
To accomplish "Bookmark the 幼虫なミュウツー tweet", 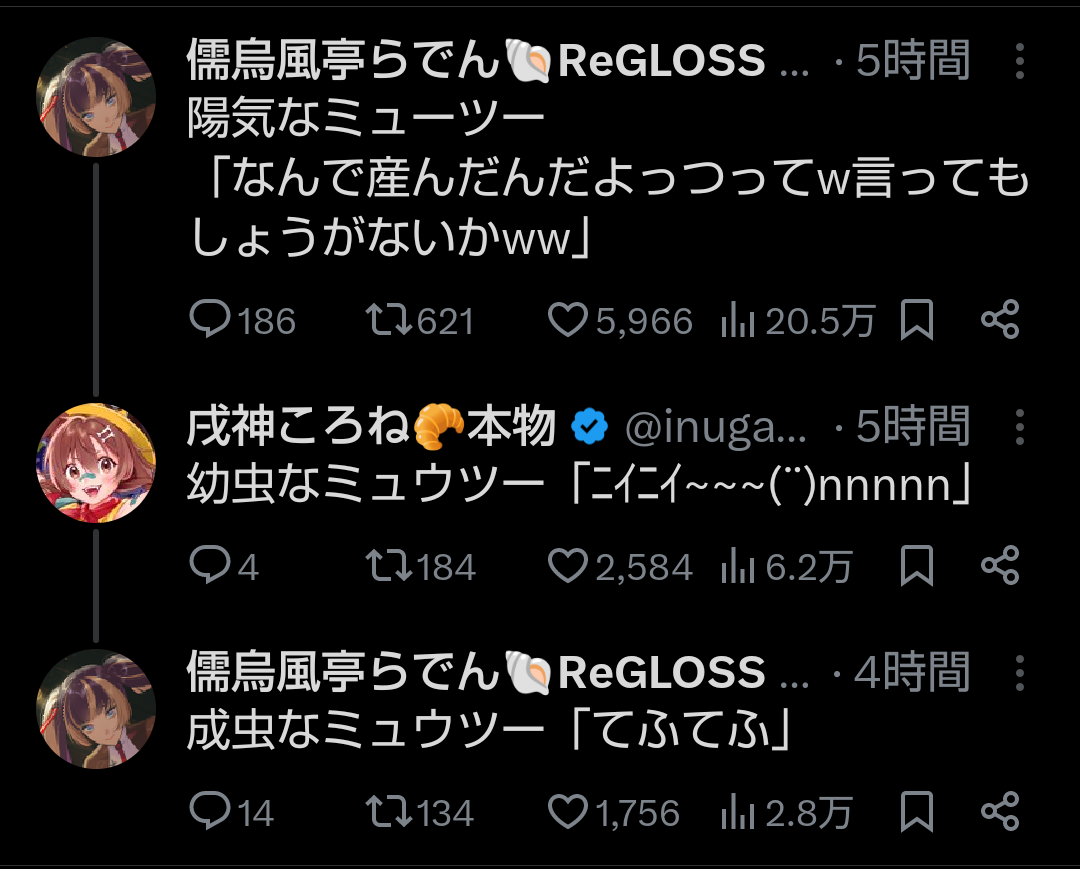I will coord(917,566).
